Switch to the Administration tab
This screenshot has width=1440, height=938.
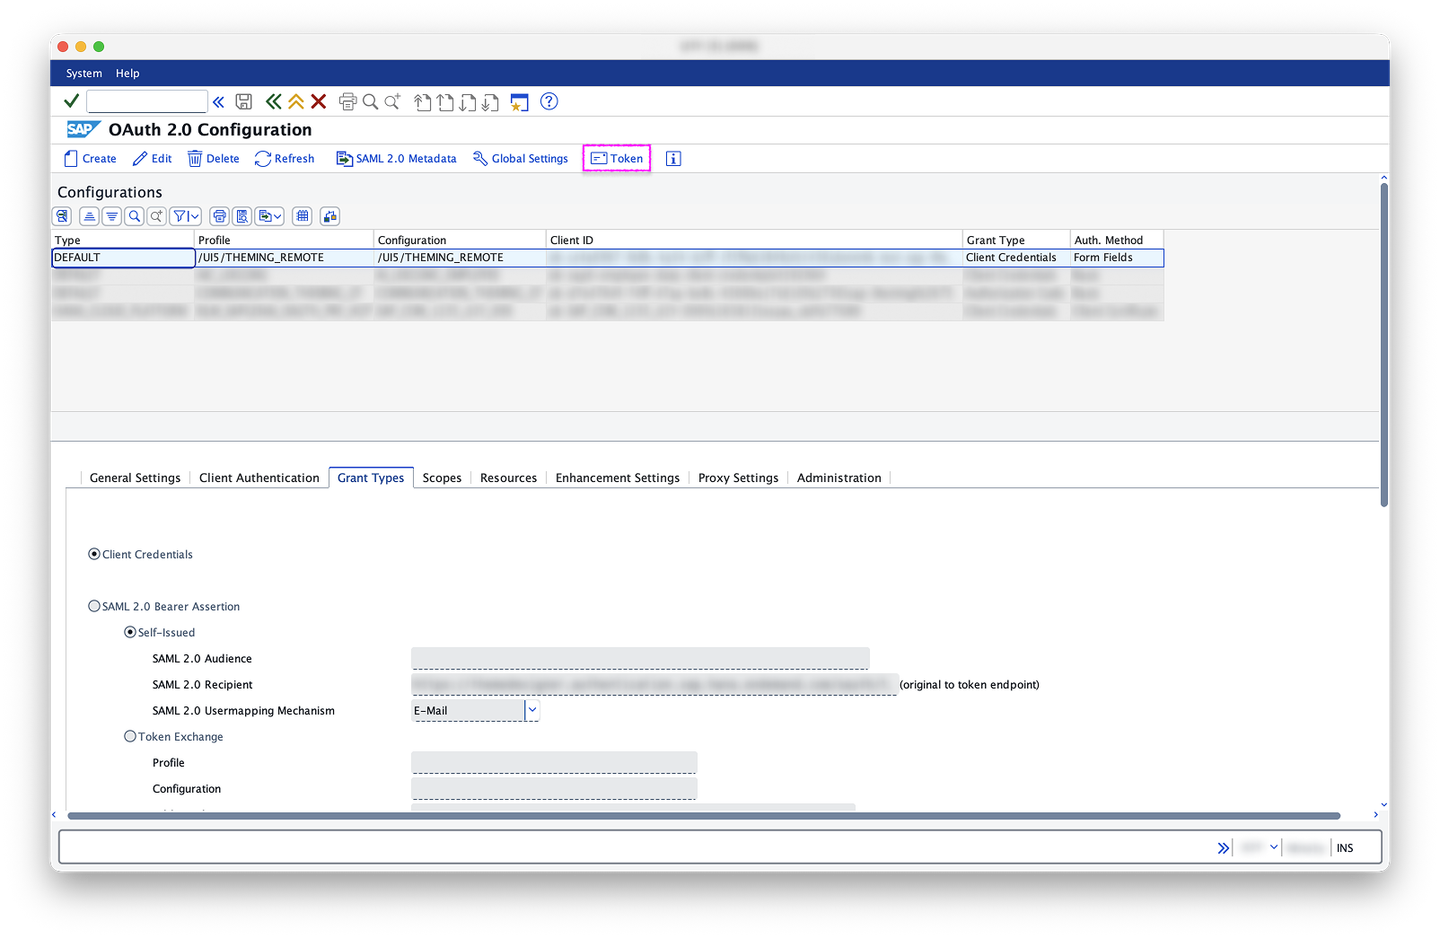839,478
